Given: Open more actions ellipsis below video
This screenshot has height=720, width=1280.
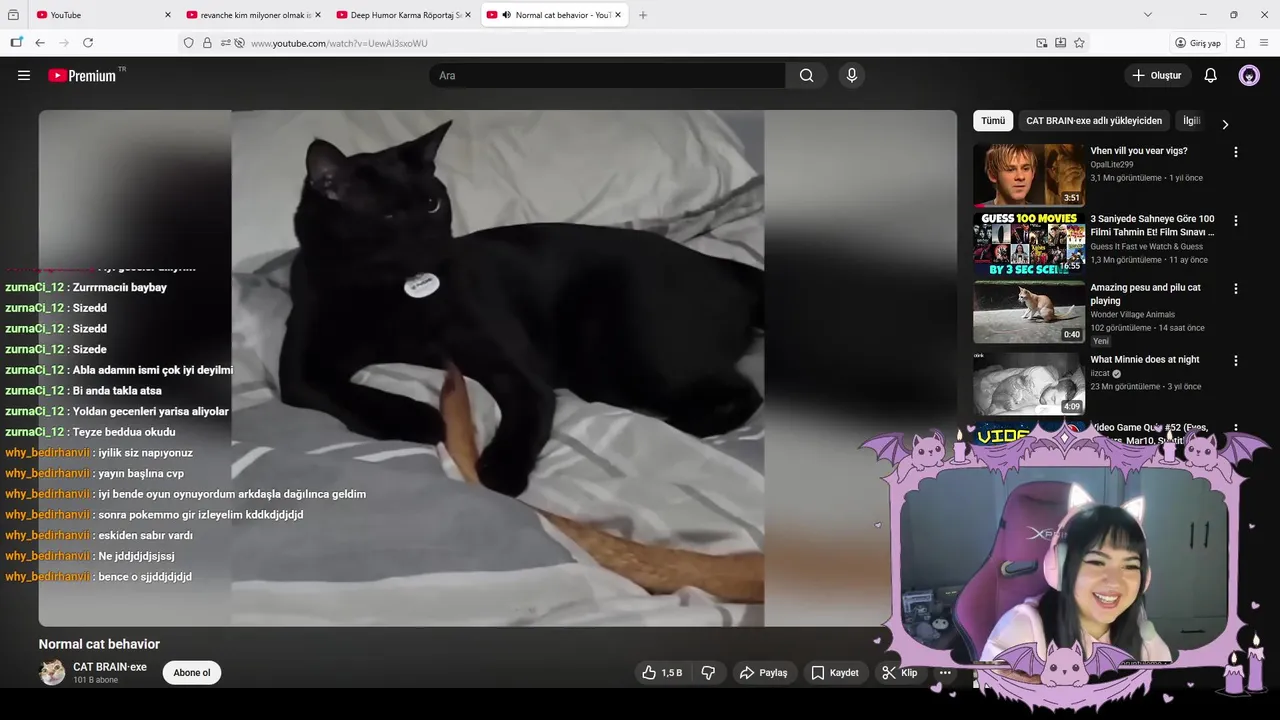Looking at the screenshot, I should (x=945, y=673).
